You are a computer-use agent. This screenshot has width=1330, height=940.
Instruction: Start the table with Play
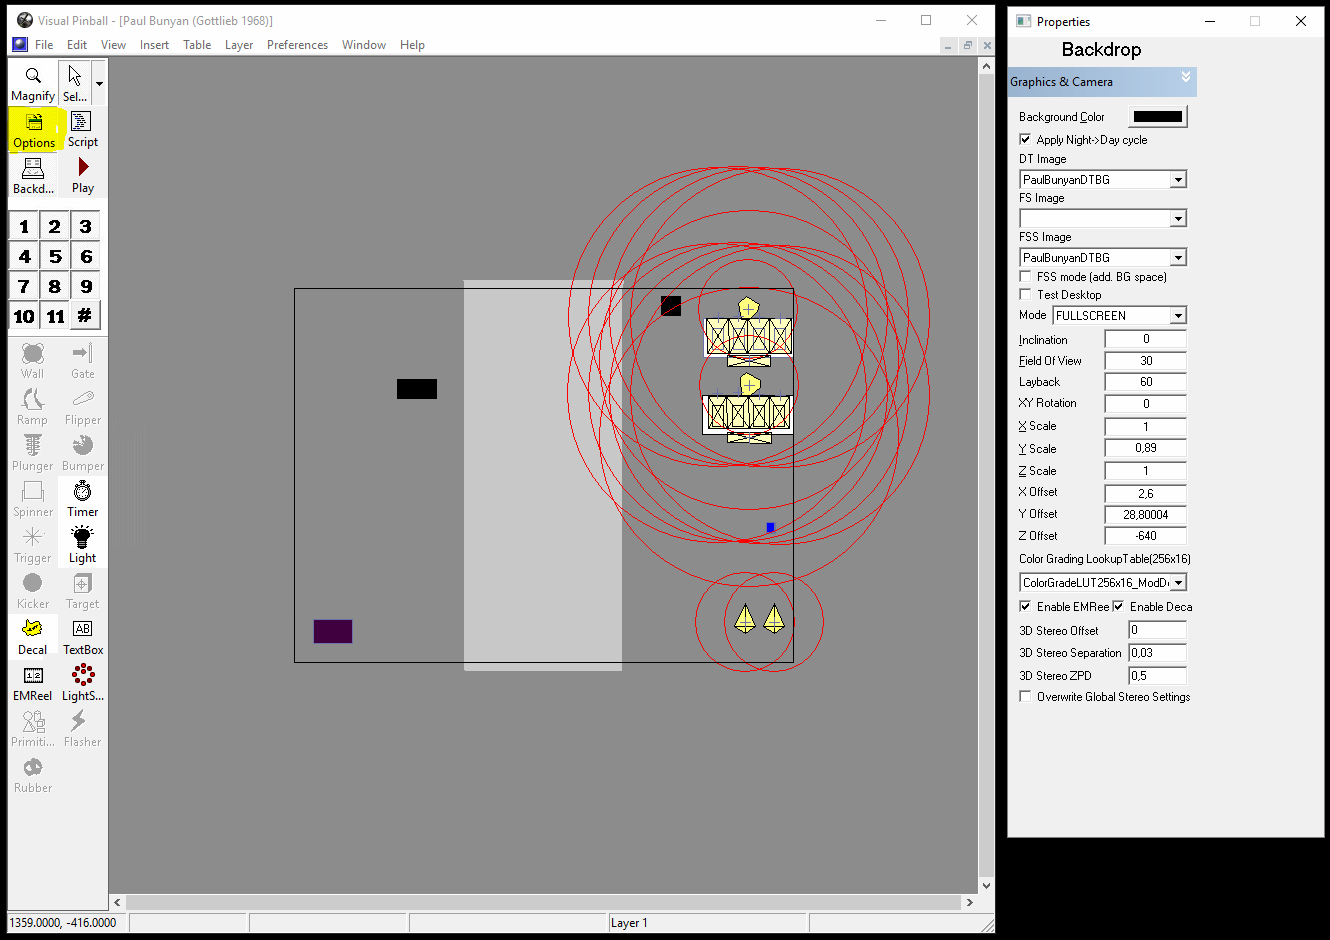[x=83, y=175]
